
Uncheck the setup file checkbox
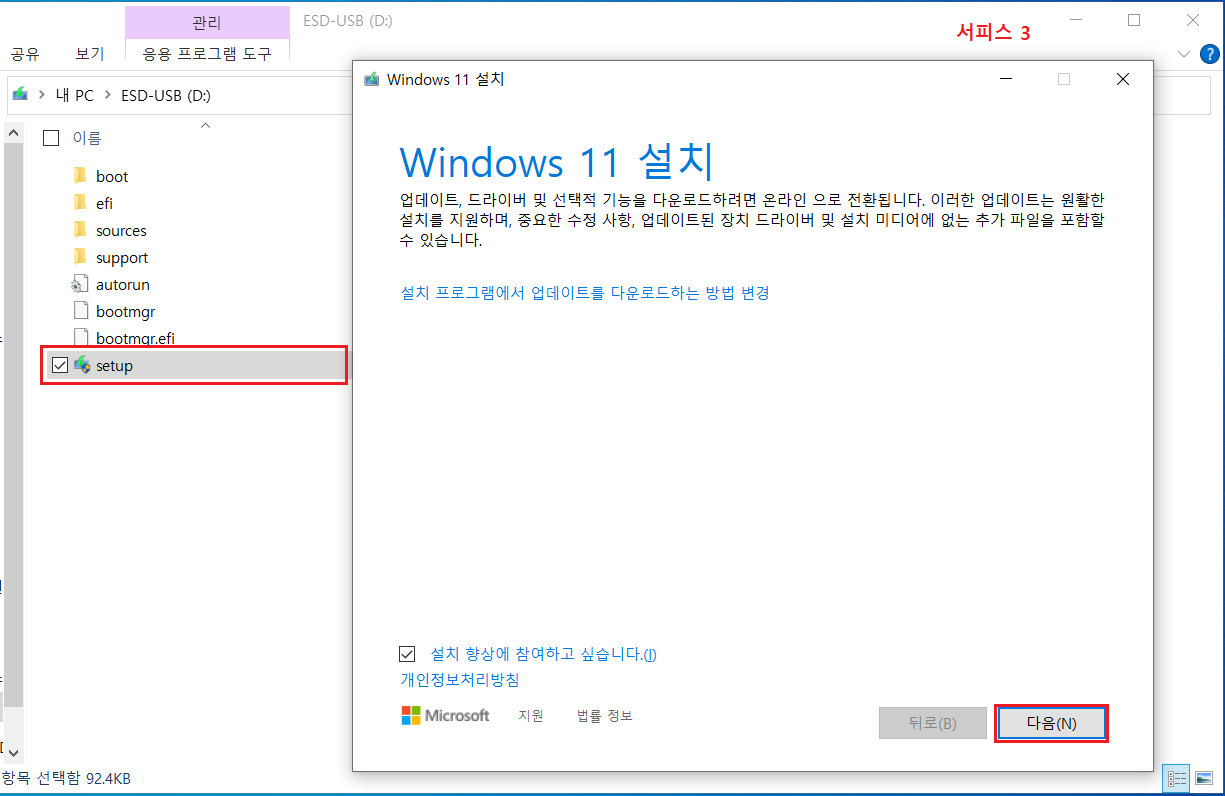click(x=59, y=366)
